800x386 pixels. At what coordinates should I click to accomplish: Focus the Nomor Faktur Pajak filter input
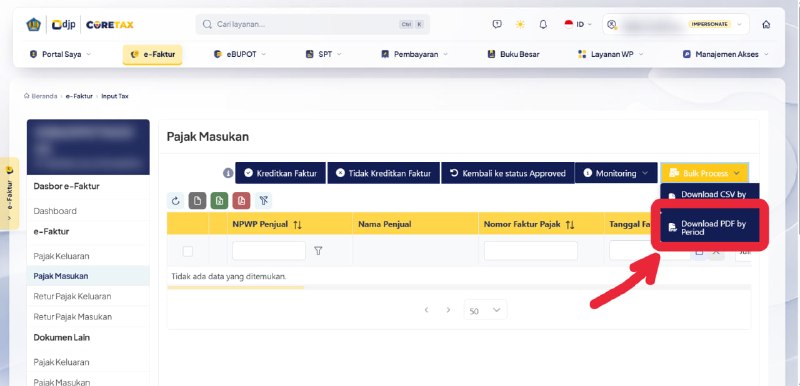click(x=531, y=251)
